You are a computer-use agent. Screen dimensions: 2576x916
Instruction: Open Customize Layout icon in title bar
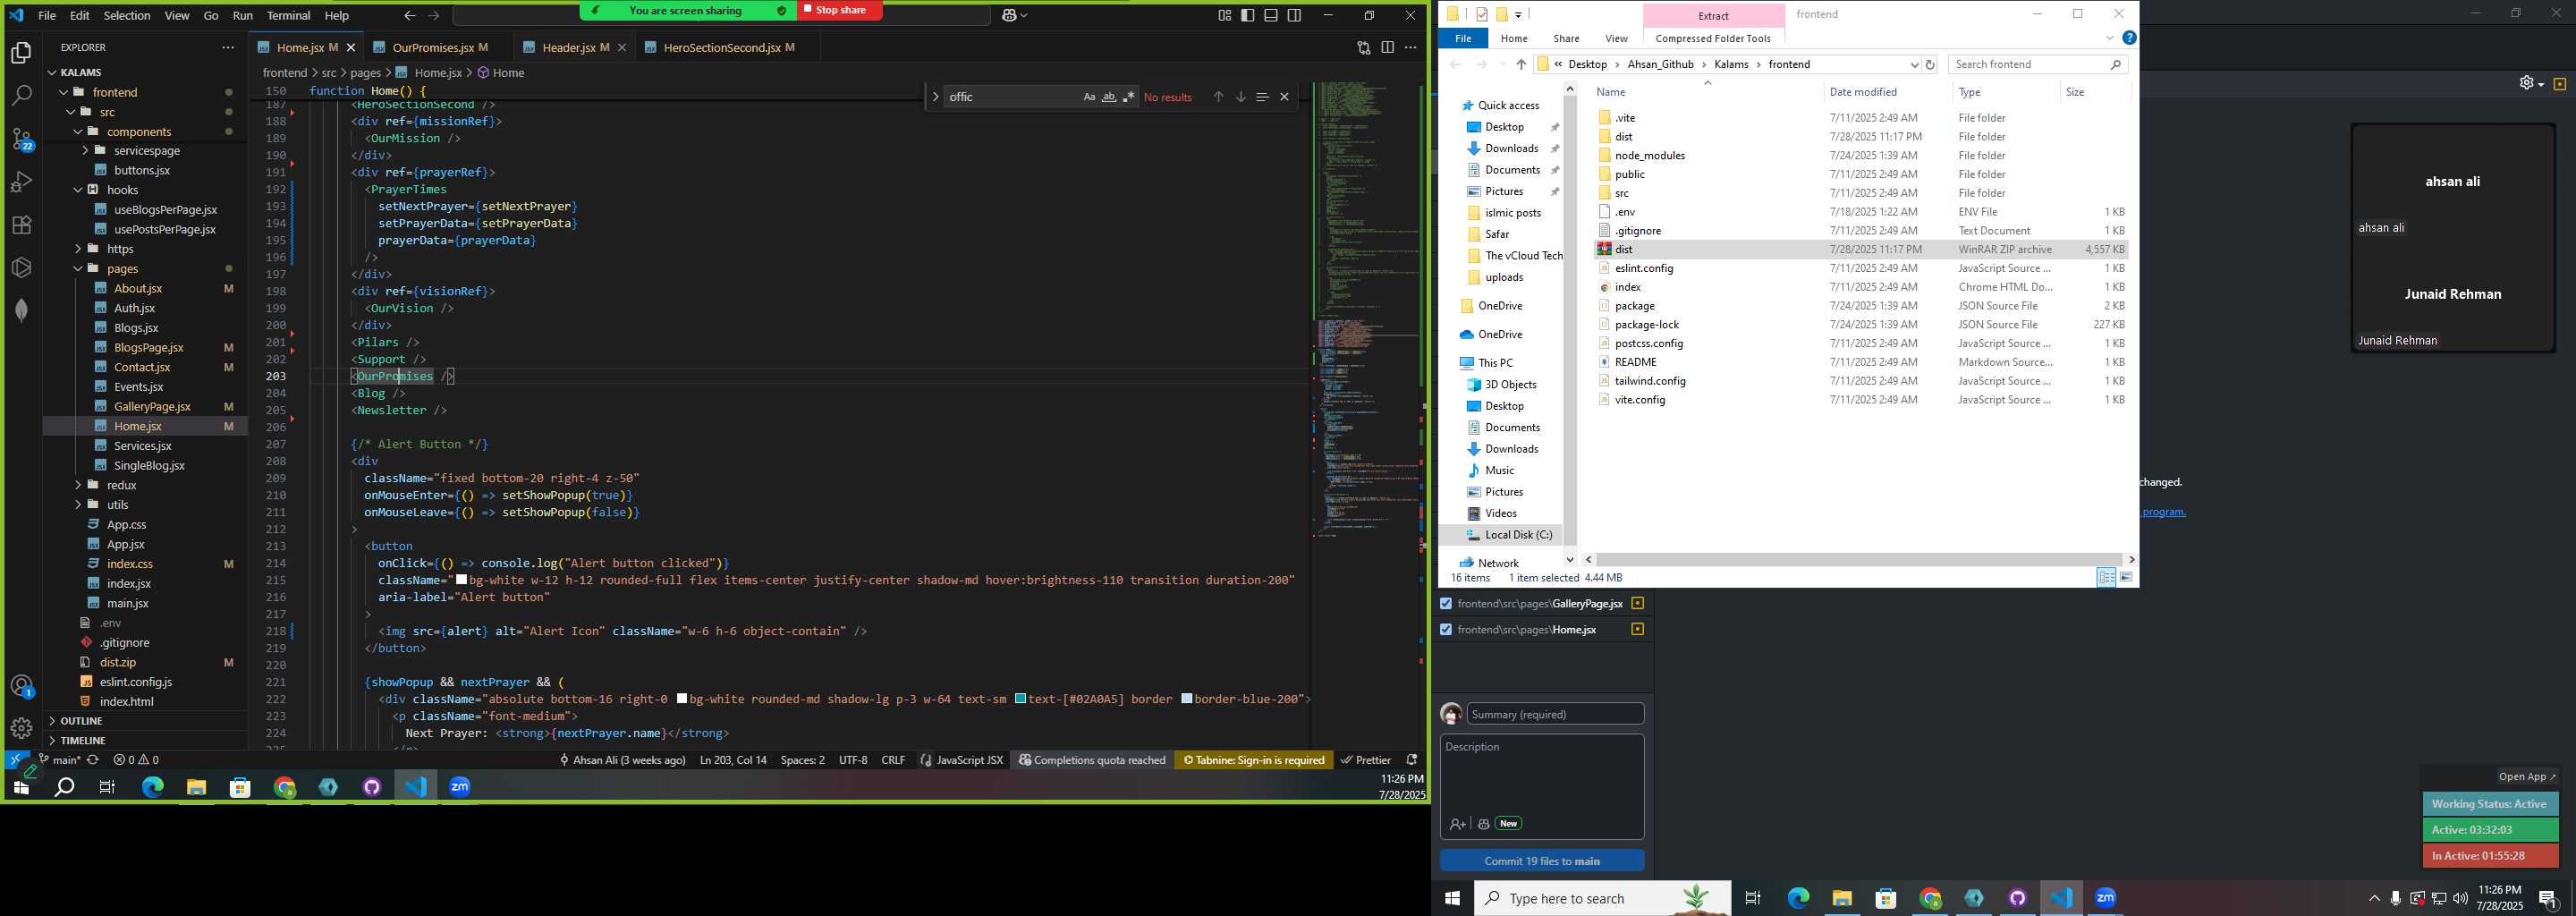click(x=1225, y=15)
